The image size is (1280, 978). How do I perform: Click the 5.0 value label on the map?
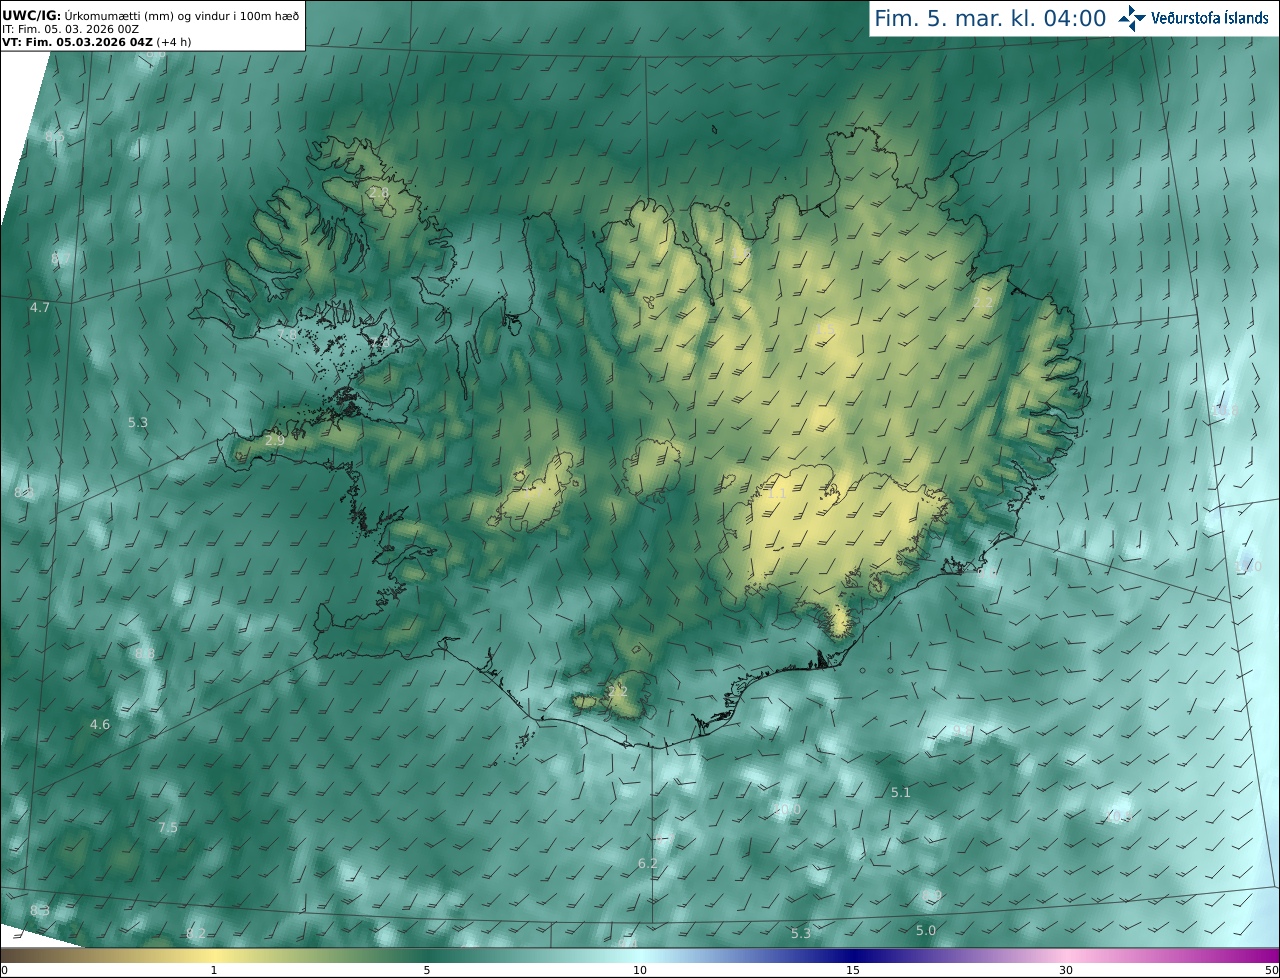(926, 930)
